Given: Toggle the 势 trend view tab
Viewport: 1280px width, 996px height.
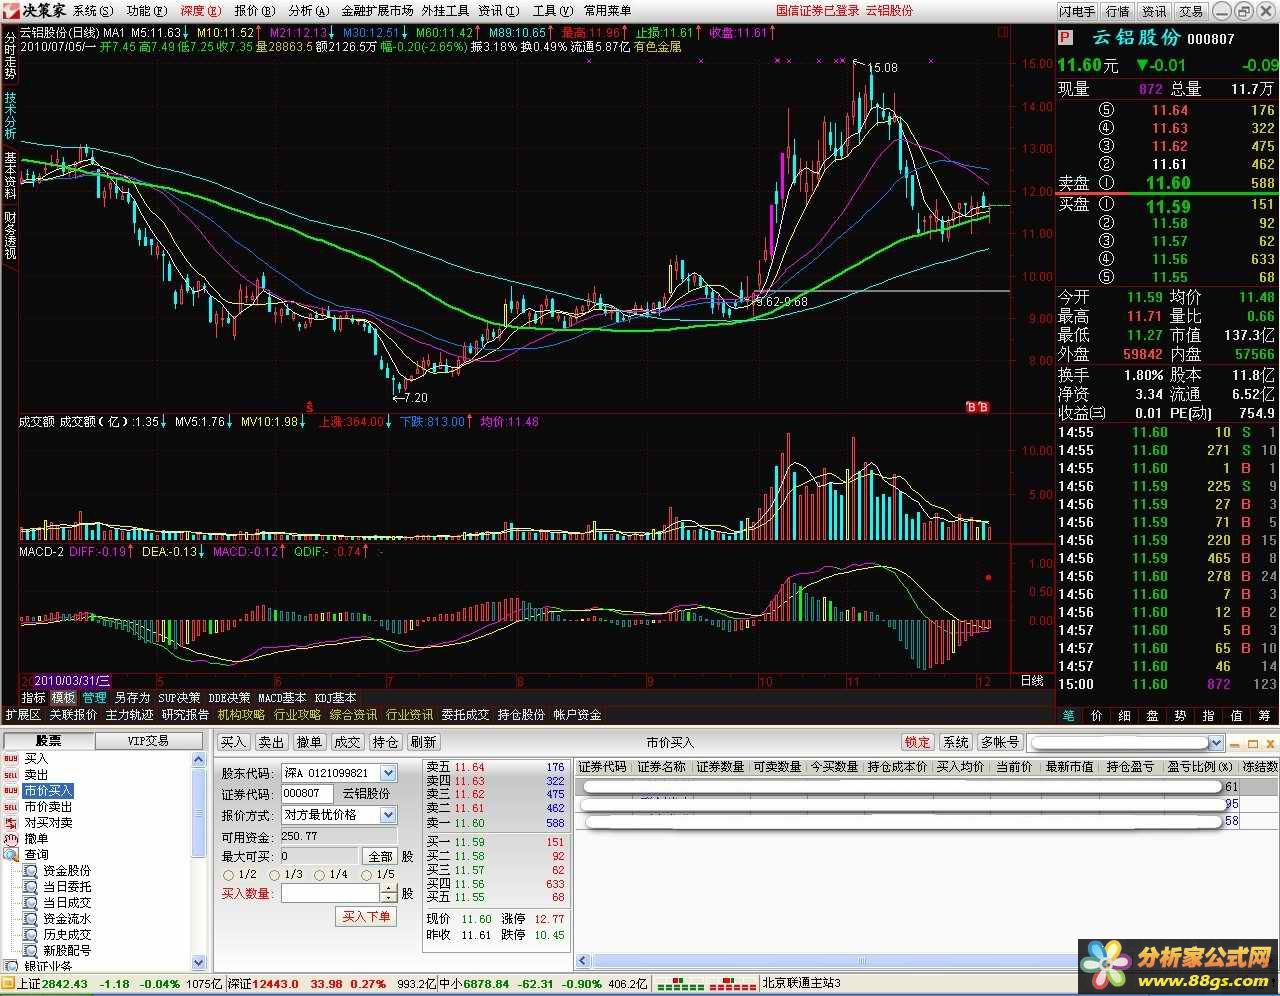Looking at the screenshot, I should [x=1181, y=716].
